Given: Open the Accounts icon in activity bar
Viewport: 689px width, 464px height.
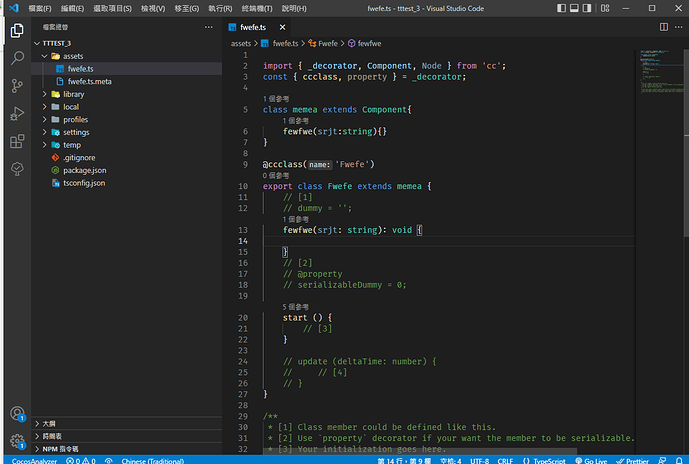Looking at the screenshot, I should (17, 413).
